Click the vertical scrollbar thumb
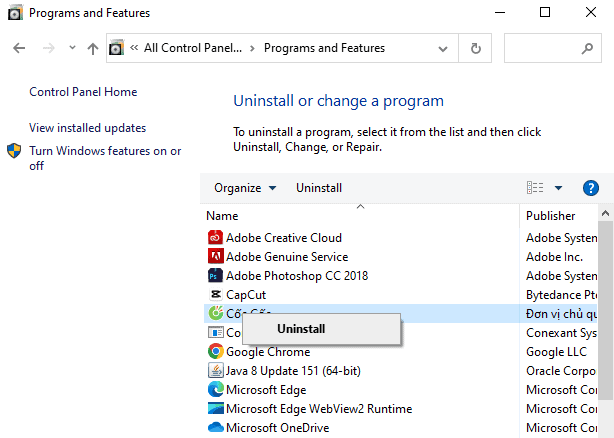 (605, 310)
